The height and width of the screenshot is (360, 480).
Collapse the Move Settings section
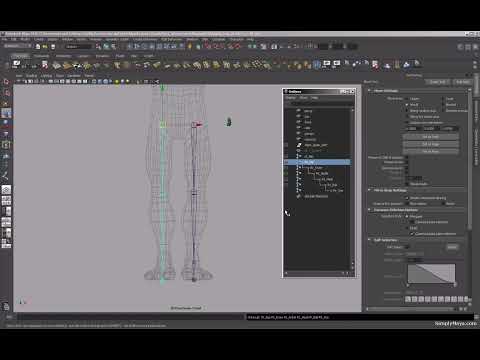click(x=369, y=91)
